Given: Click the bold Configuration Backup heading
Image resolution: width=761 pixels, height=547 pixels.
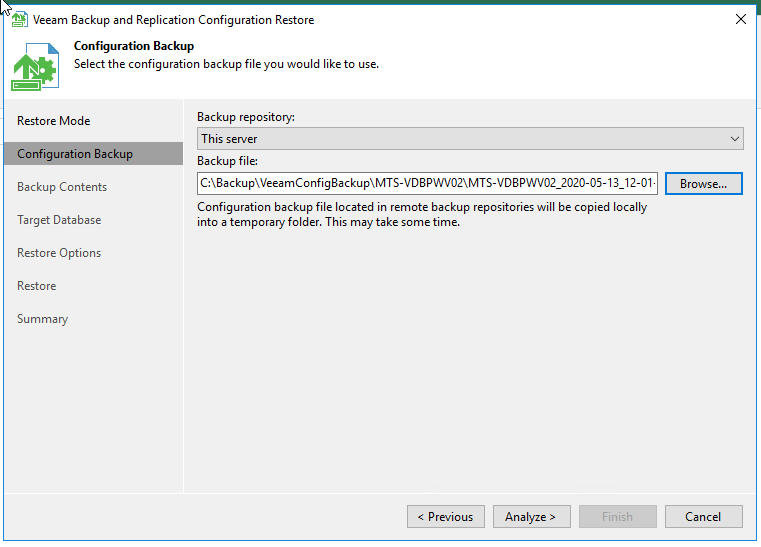Looking at the screenshot, I should tap(134, 46).
